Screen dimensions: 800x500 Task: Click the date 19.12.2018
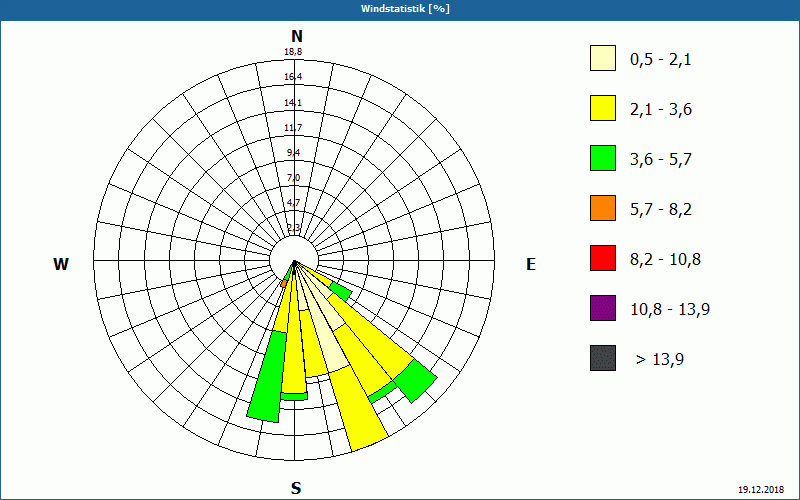761,489
